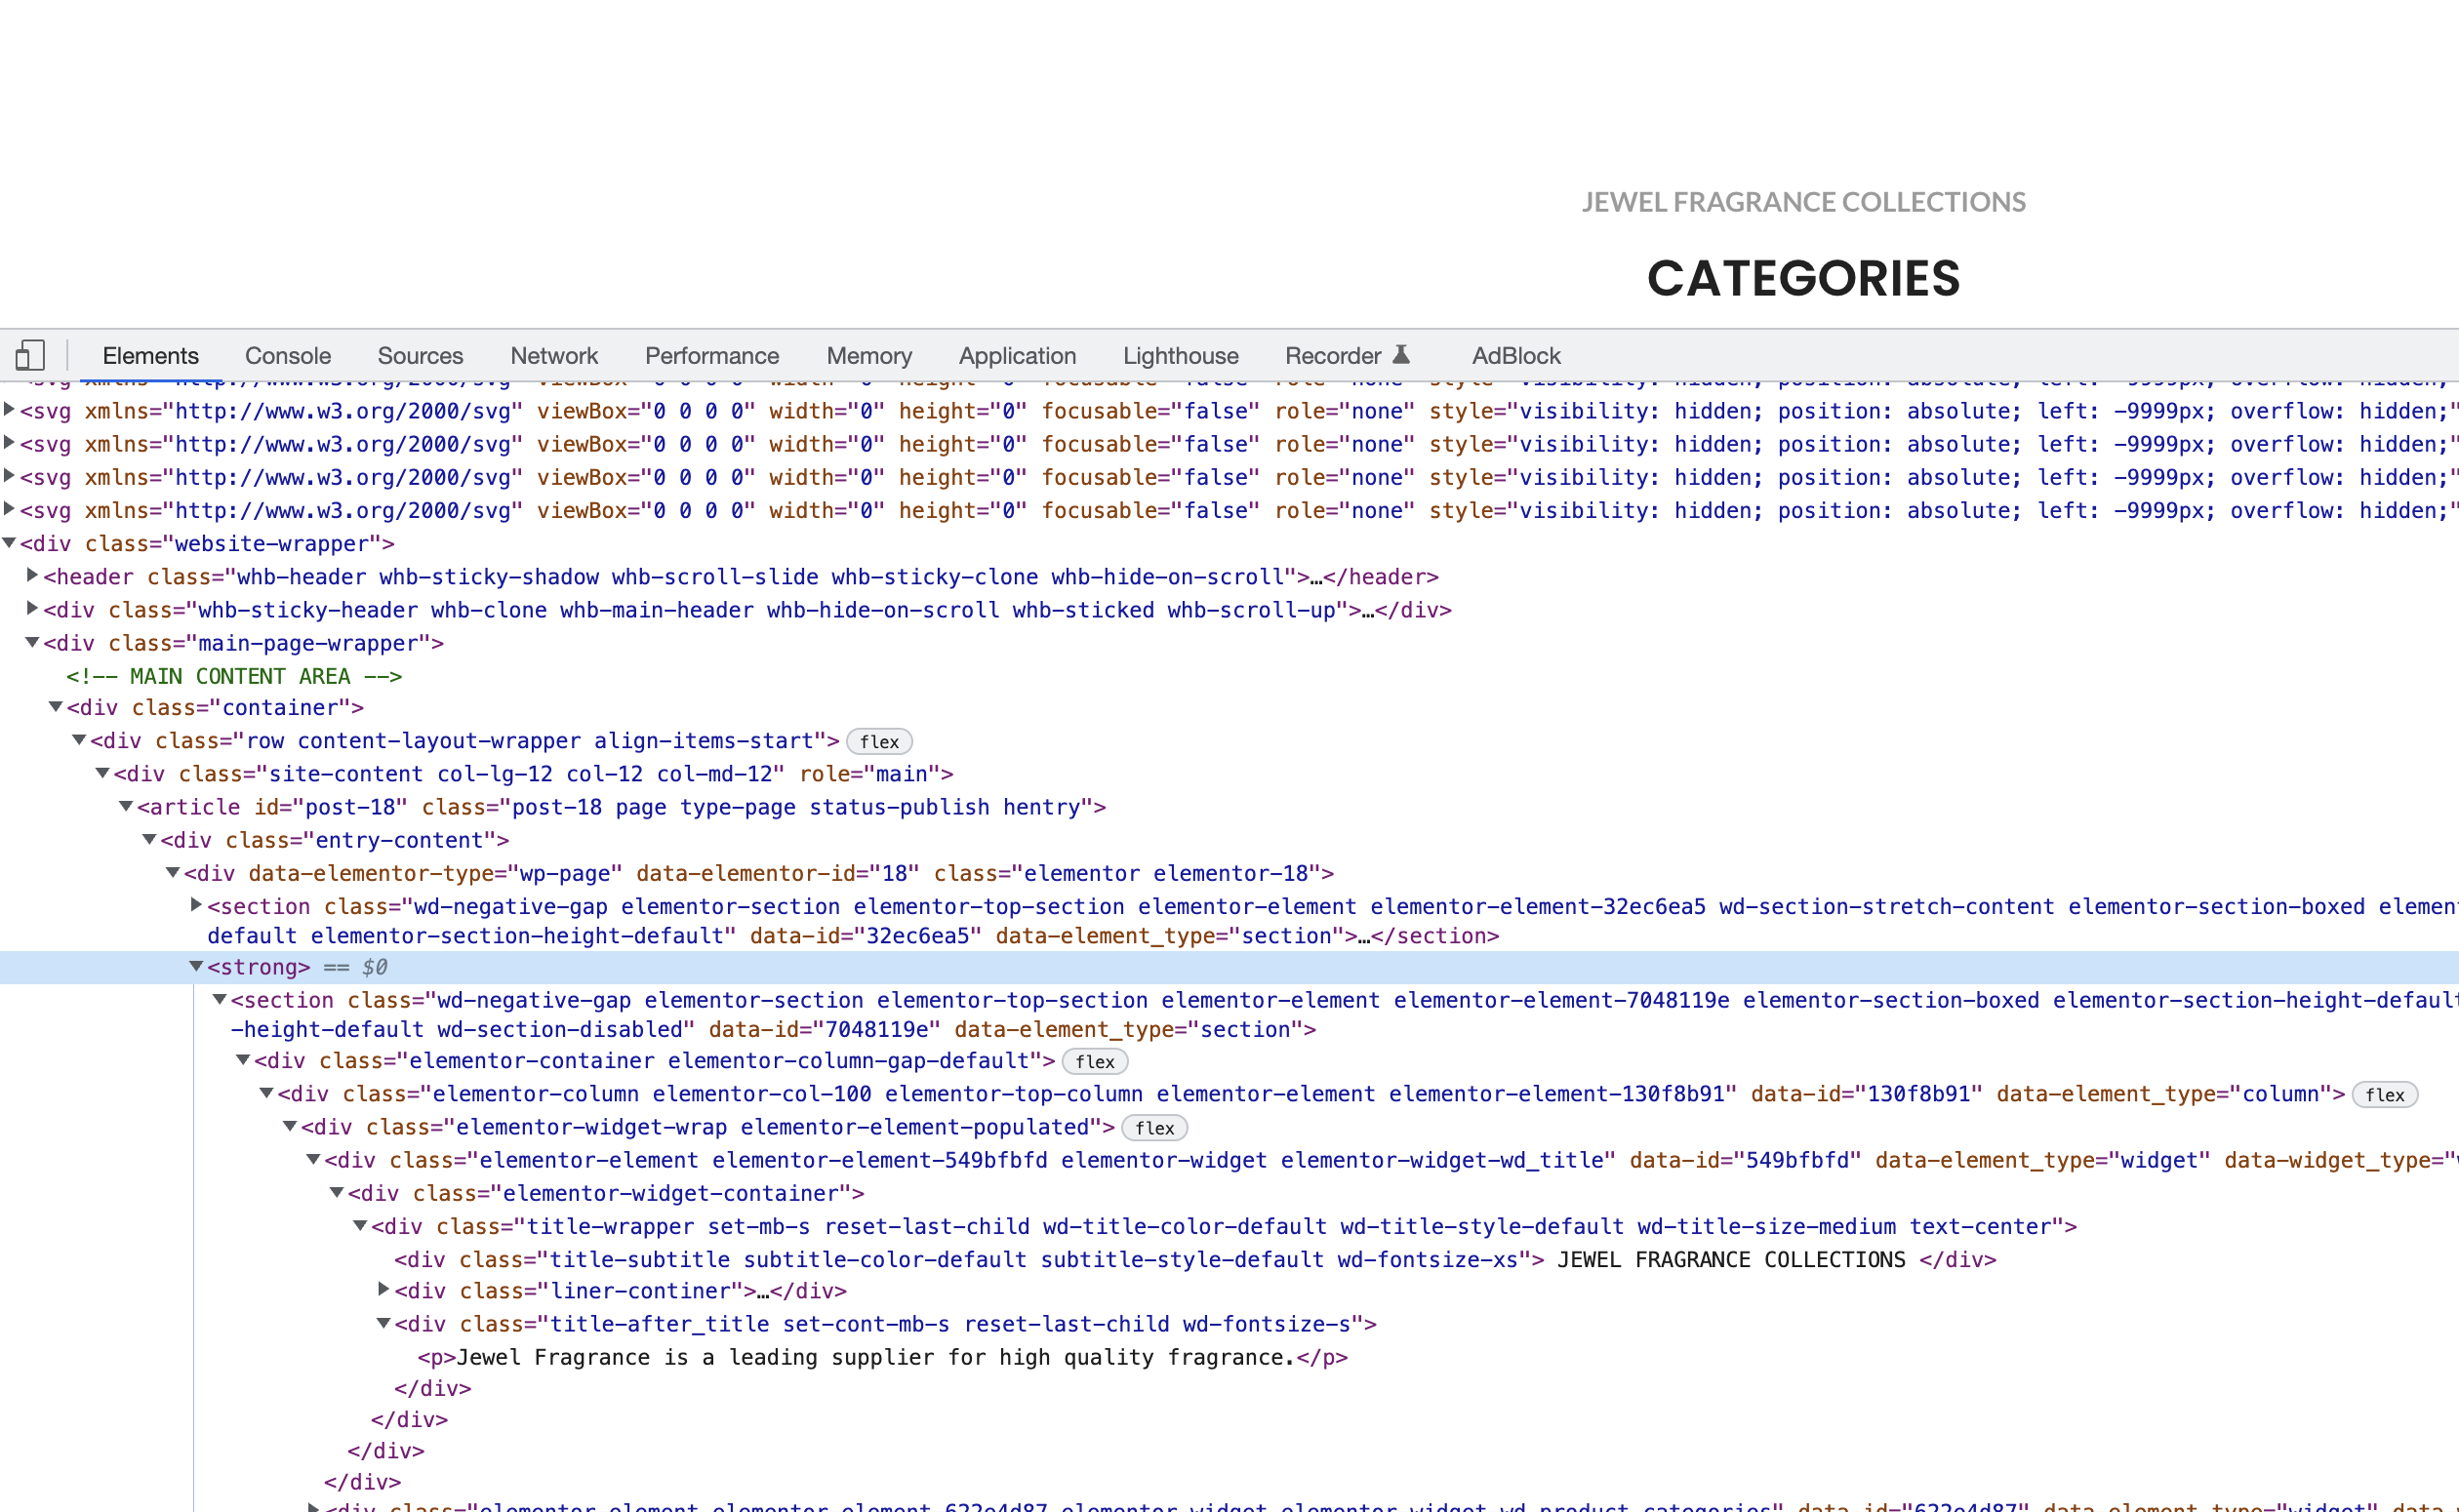The width and height of the screenshot is (2459, 1512).
Task: Collapse the website-wrapper div node
Action: tap(9, 543)
